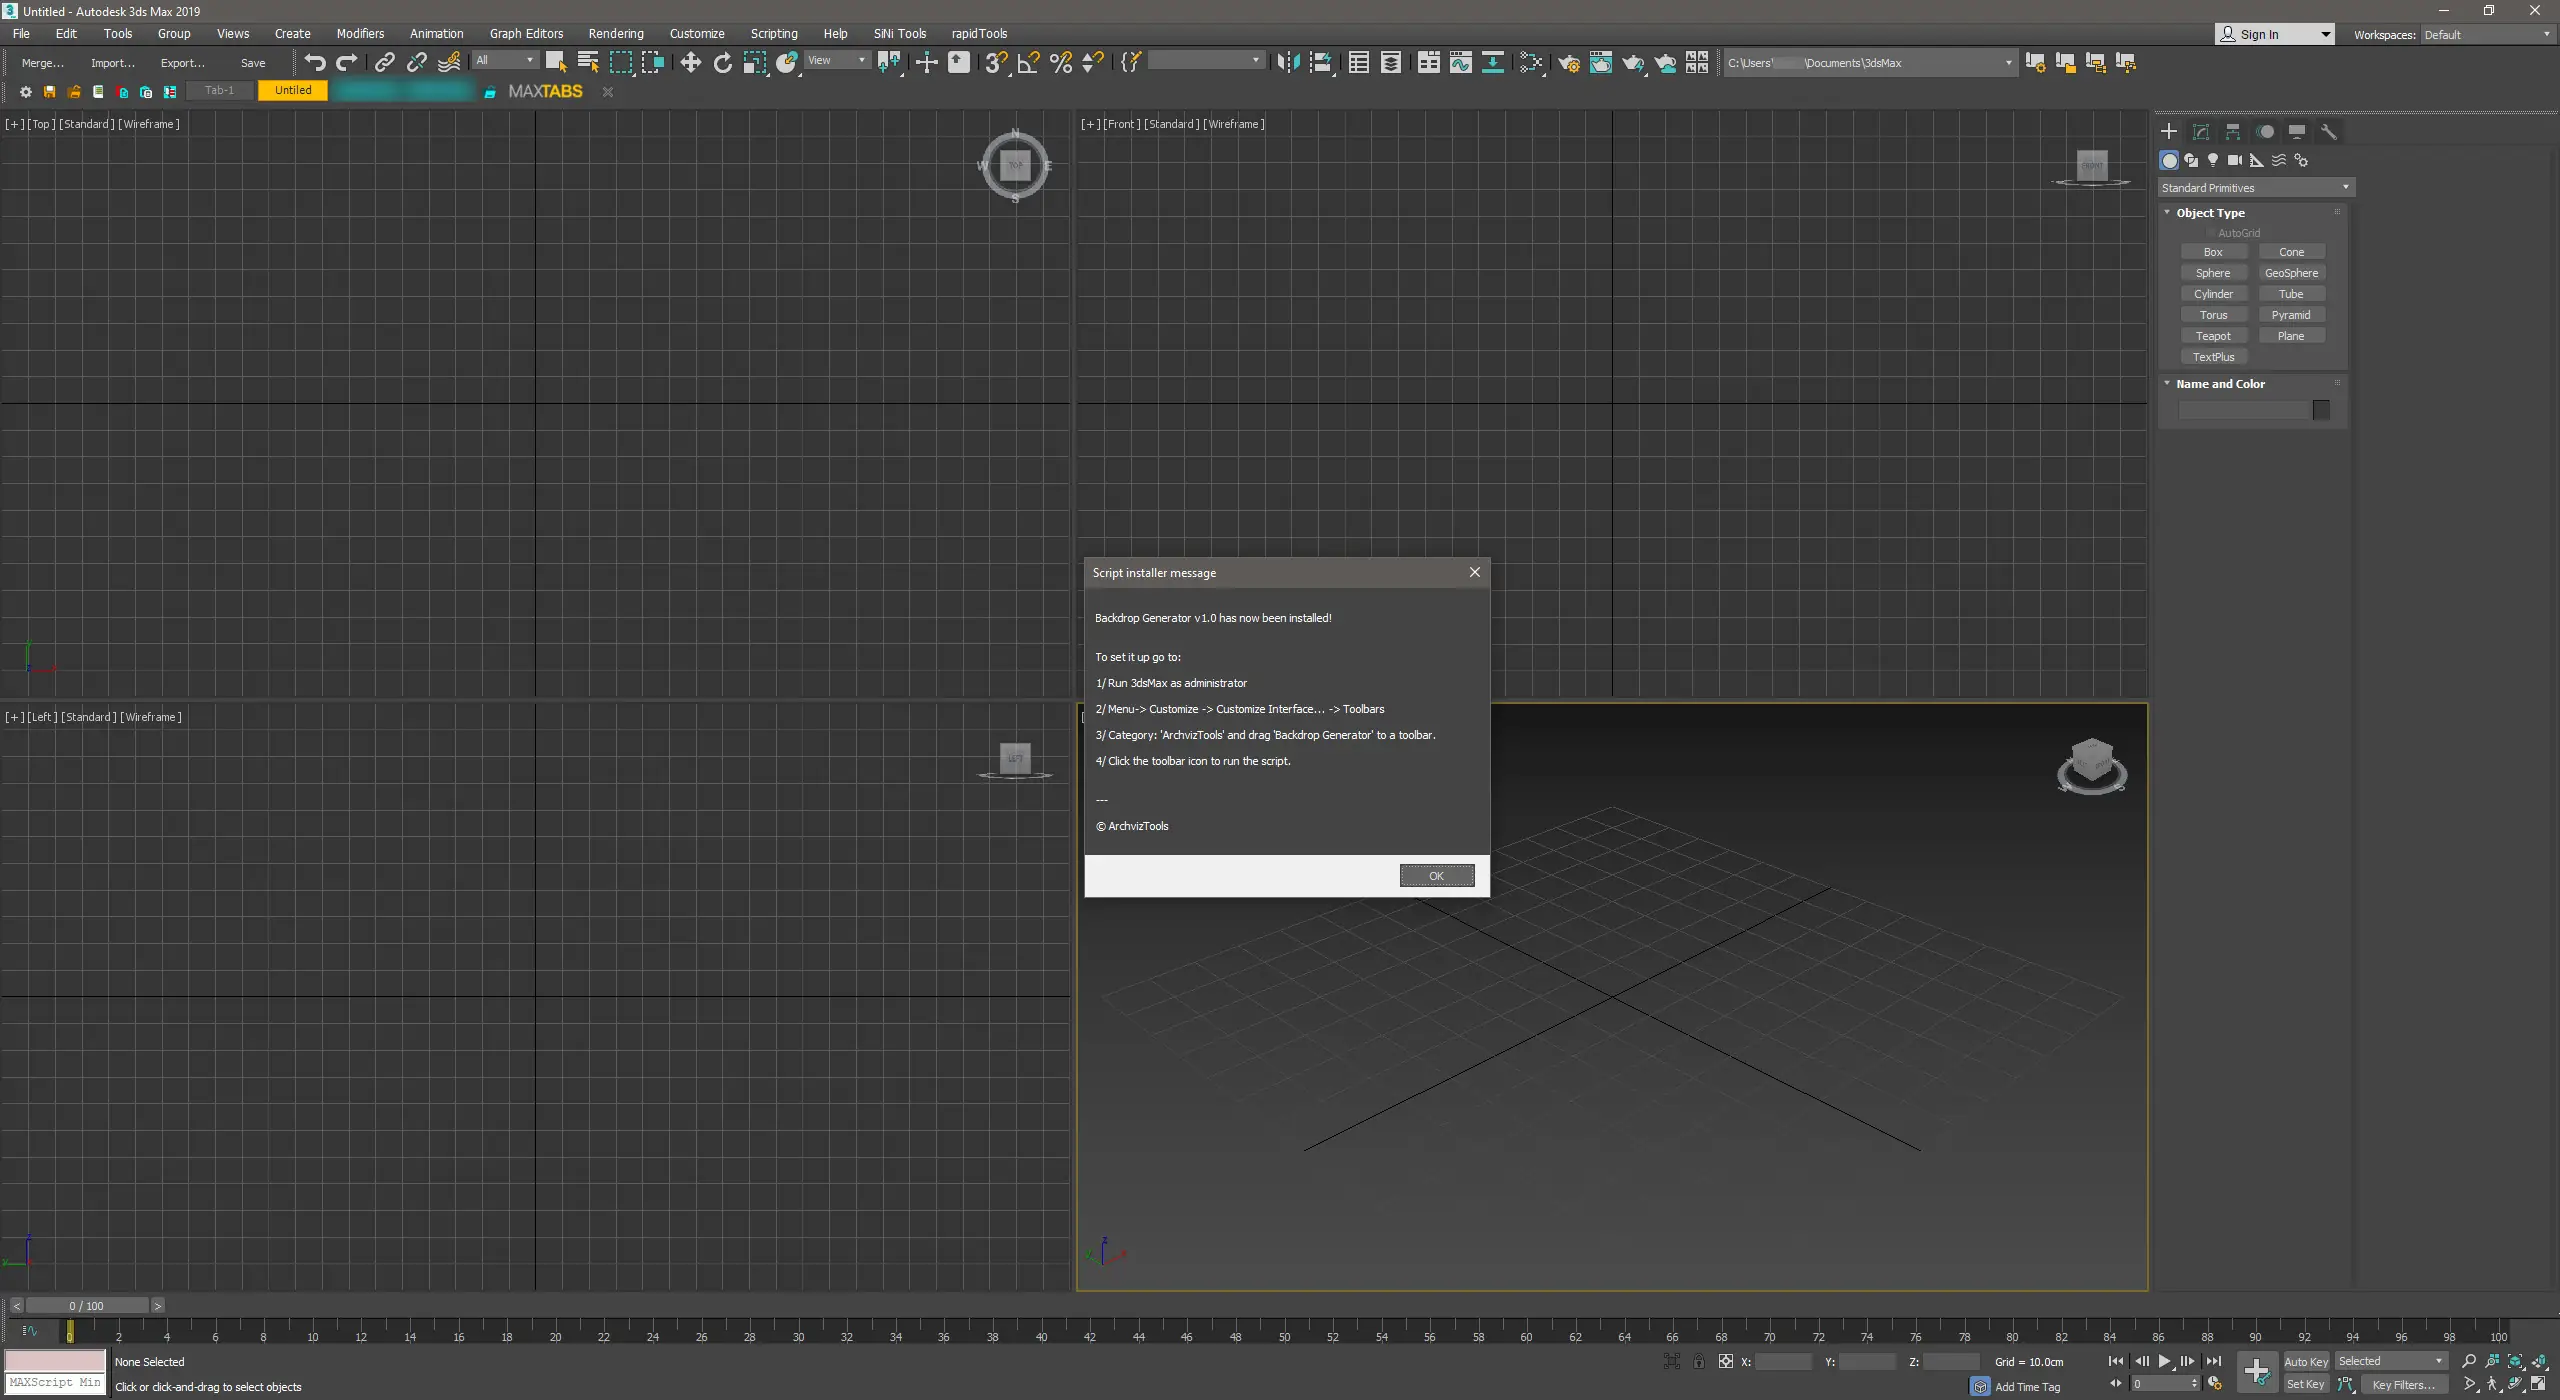Enable Auto Key animation mode
2560x1400 pixels.
pyautogui.click(x=2305, y=1361)
